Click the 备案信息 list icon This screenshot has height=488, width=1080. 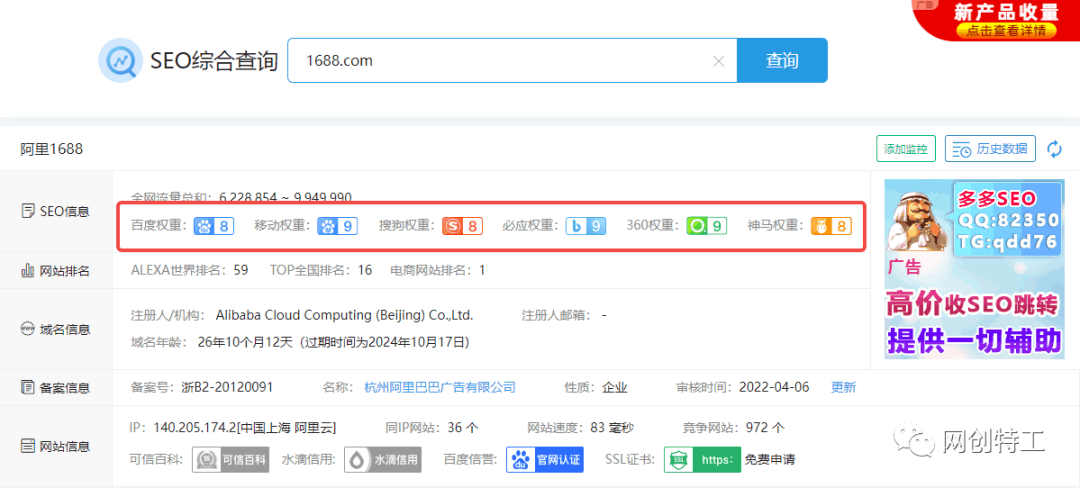point(28,388)
